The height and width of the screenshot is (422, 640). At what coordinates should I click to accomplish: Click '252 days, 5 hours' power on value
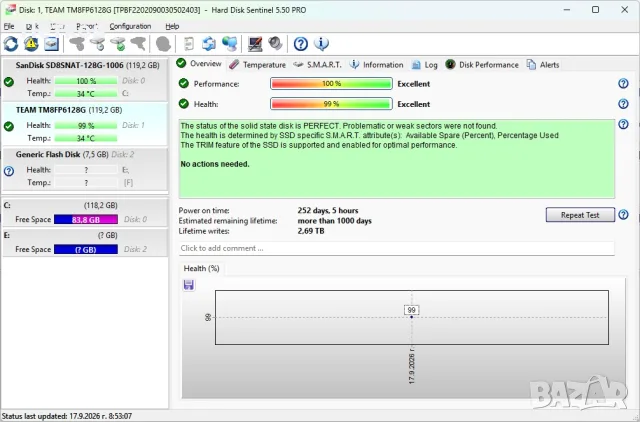[x=328, y=211]
